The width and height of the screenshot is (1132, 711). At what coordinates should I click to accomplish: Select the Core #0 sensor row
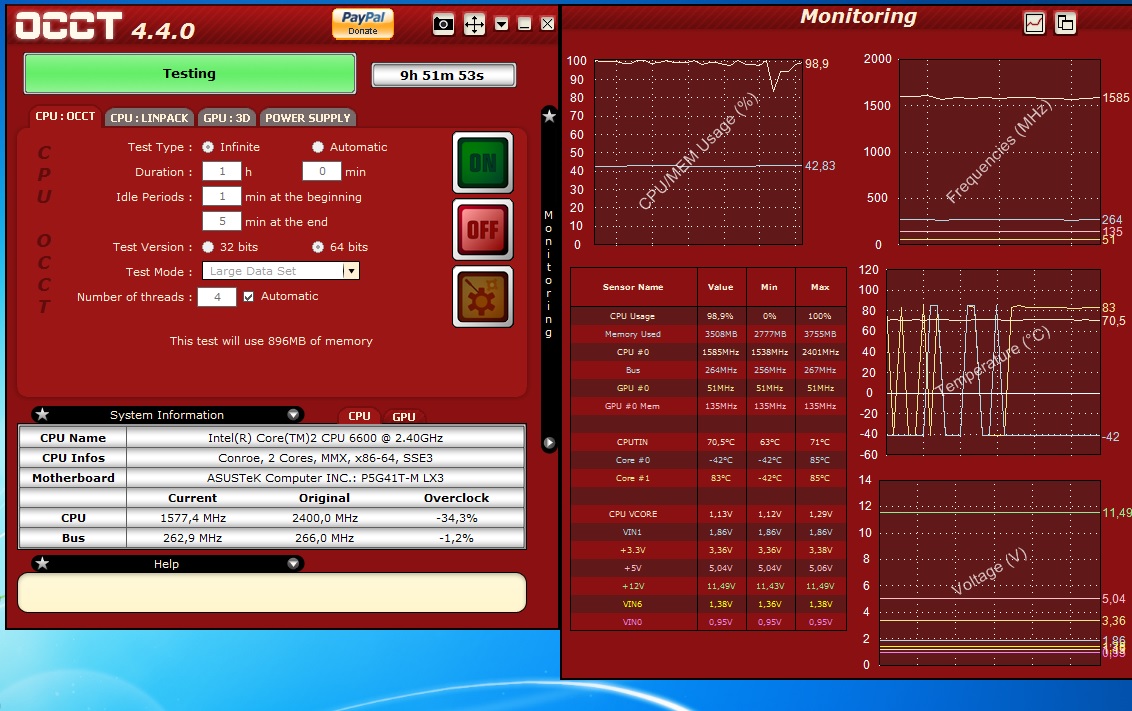coord(708,460)
